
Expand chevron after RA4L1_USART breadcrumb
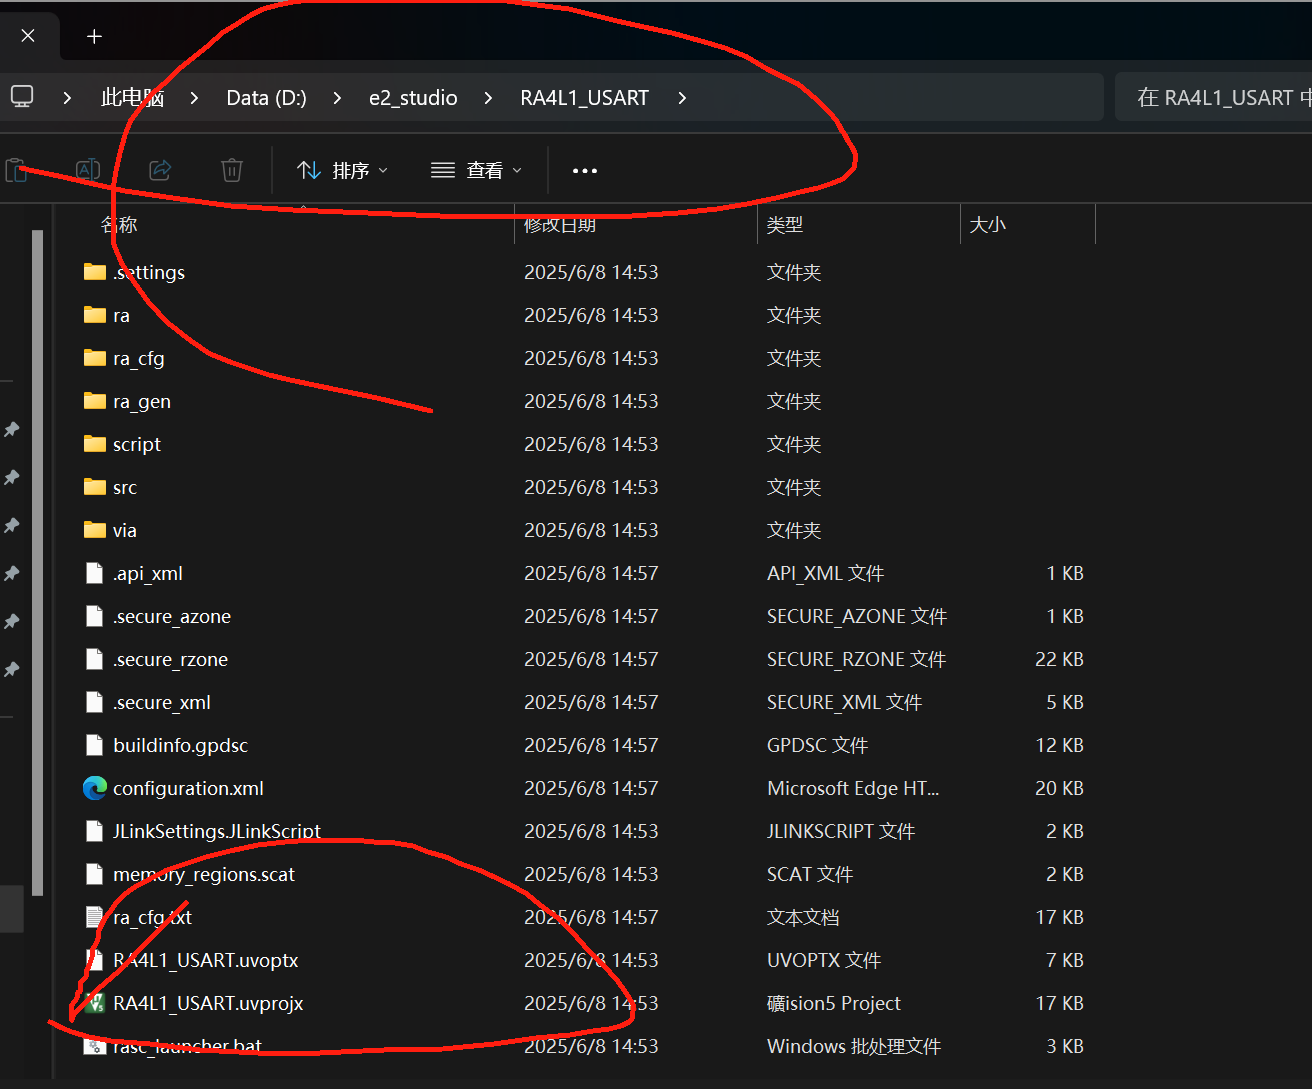point(682,98)
